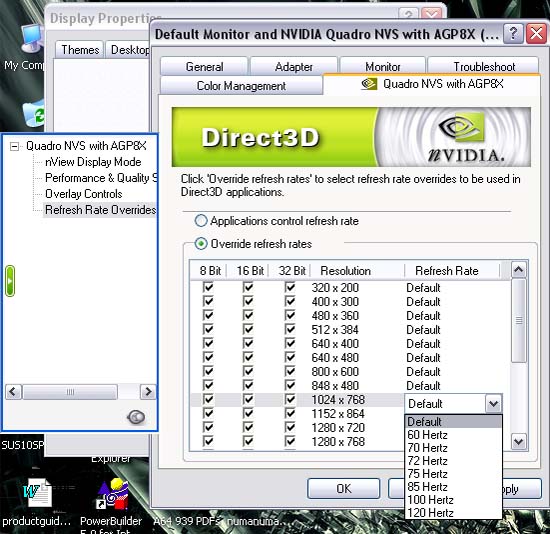Toggle 32 Bit checkbox for 1024 x 768
The image size is (550, 534).
point(290,400)
